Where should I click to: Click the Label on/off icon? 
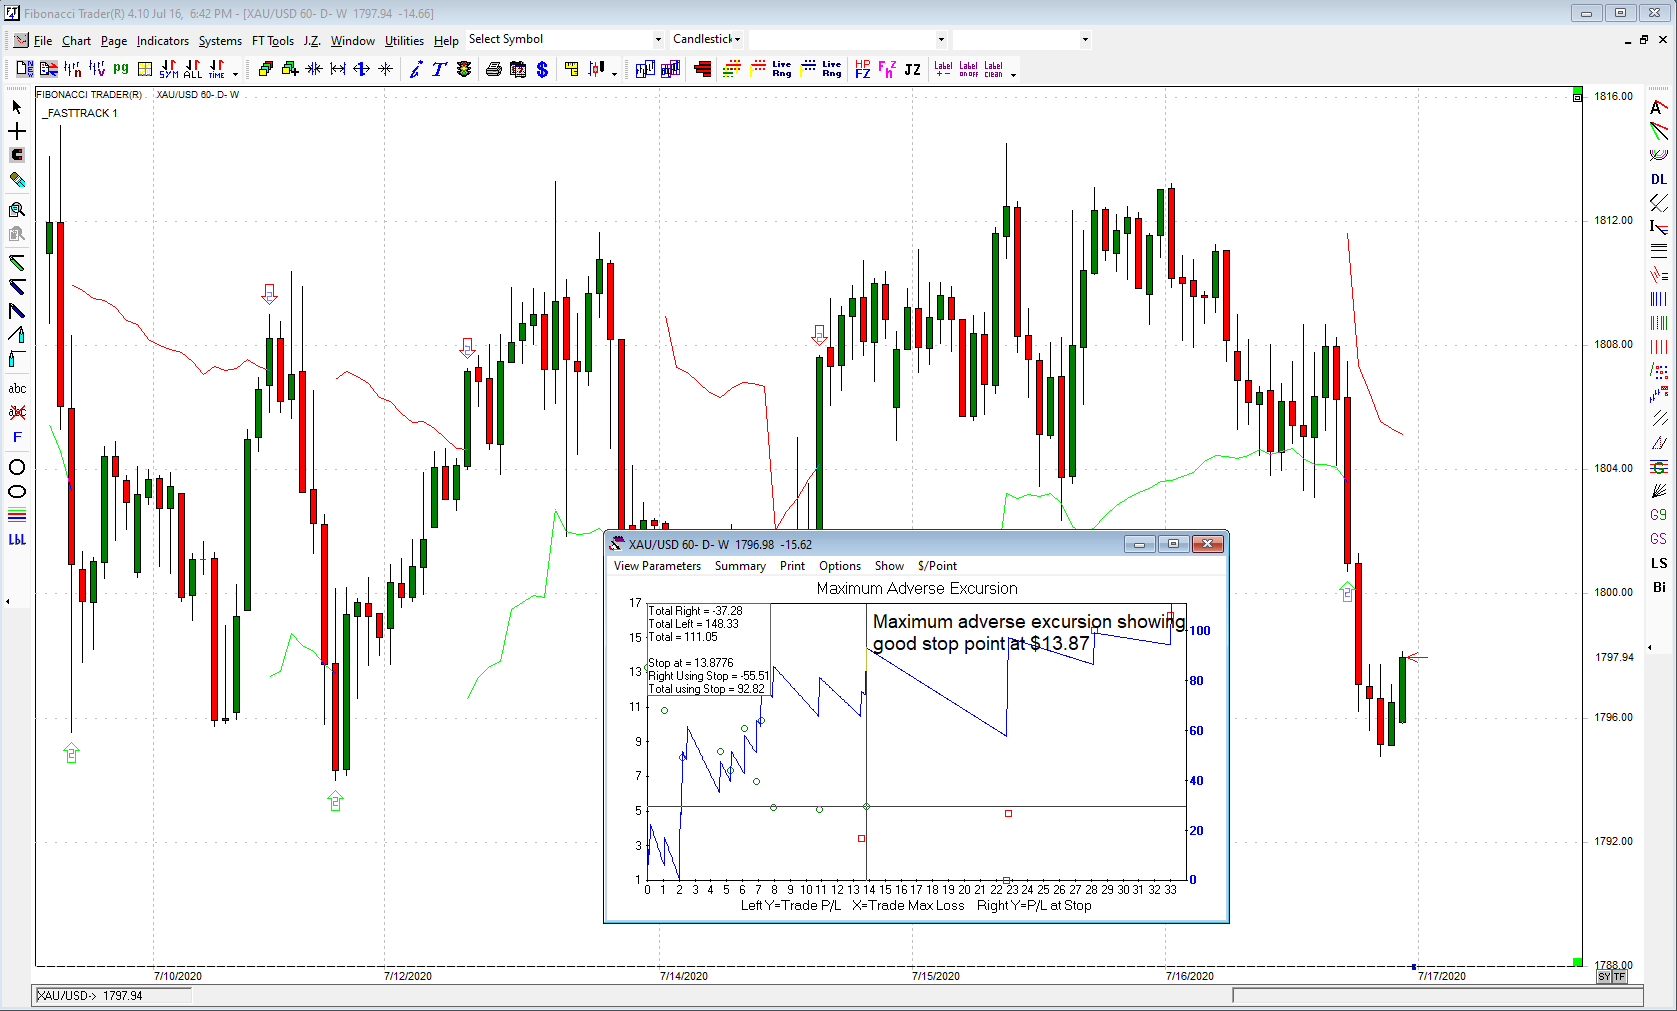(x=968, y=69)
